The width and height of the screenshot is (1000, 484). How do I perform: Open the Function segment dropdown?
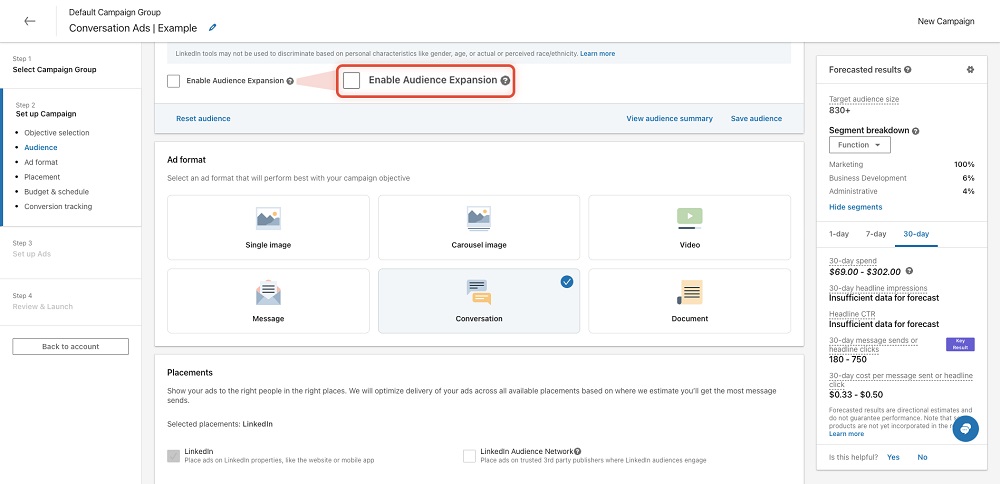(x=860, y=145)
